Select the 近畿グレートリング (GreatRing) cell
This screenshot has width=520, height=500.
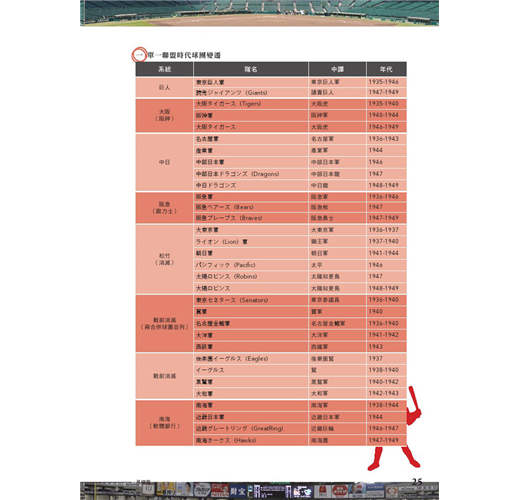pos(251,428)
